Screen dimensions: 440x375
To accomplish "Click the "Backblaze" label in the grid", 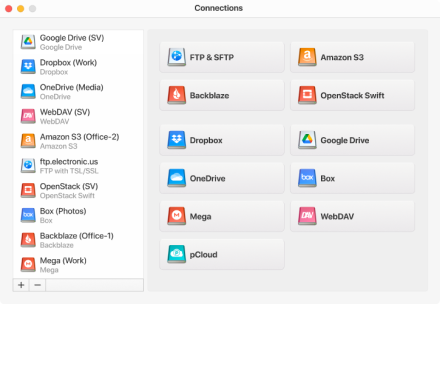I will 209,96.
